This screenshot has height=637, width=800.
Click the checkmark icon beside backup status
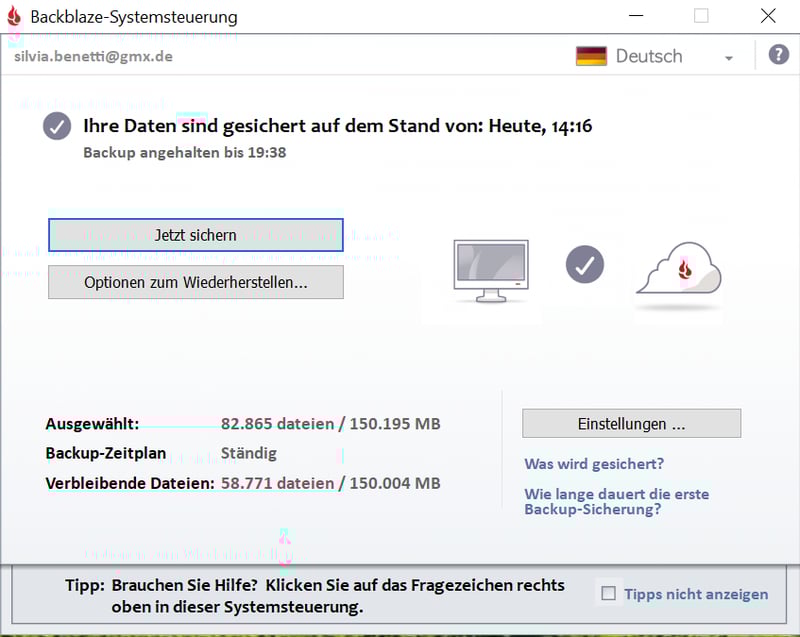(x=57, y=127)
